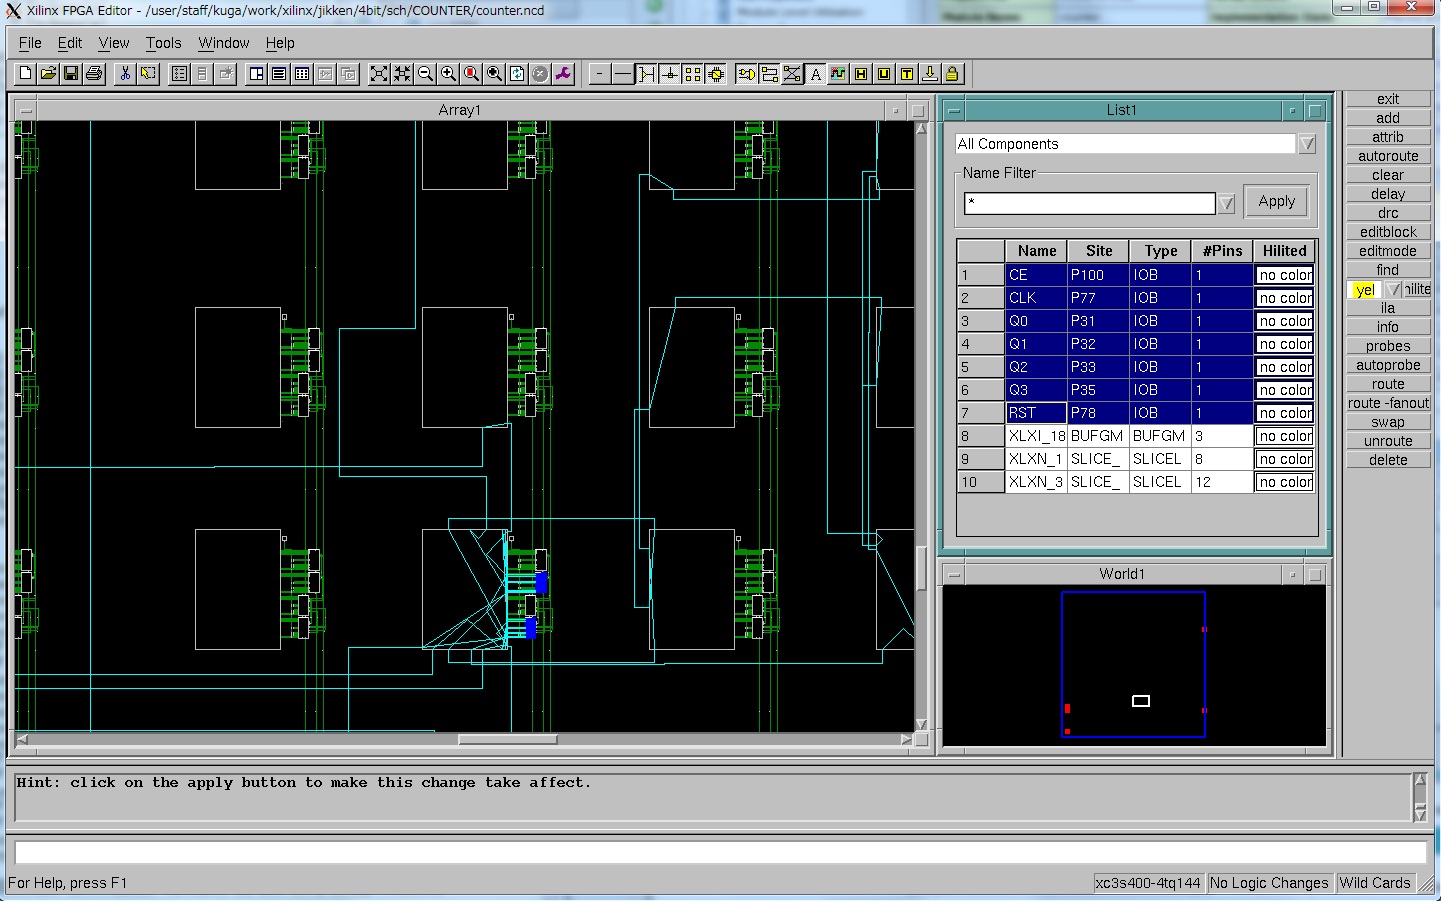Click the waveform probe icon

coord(838,74)
